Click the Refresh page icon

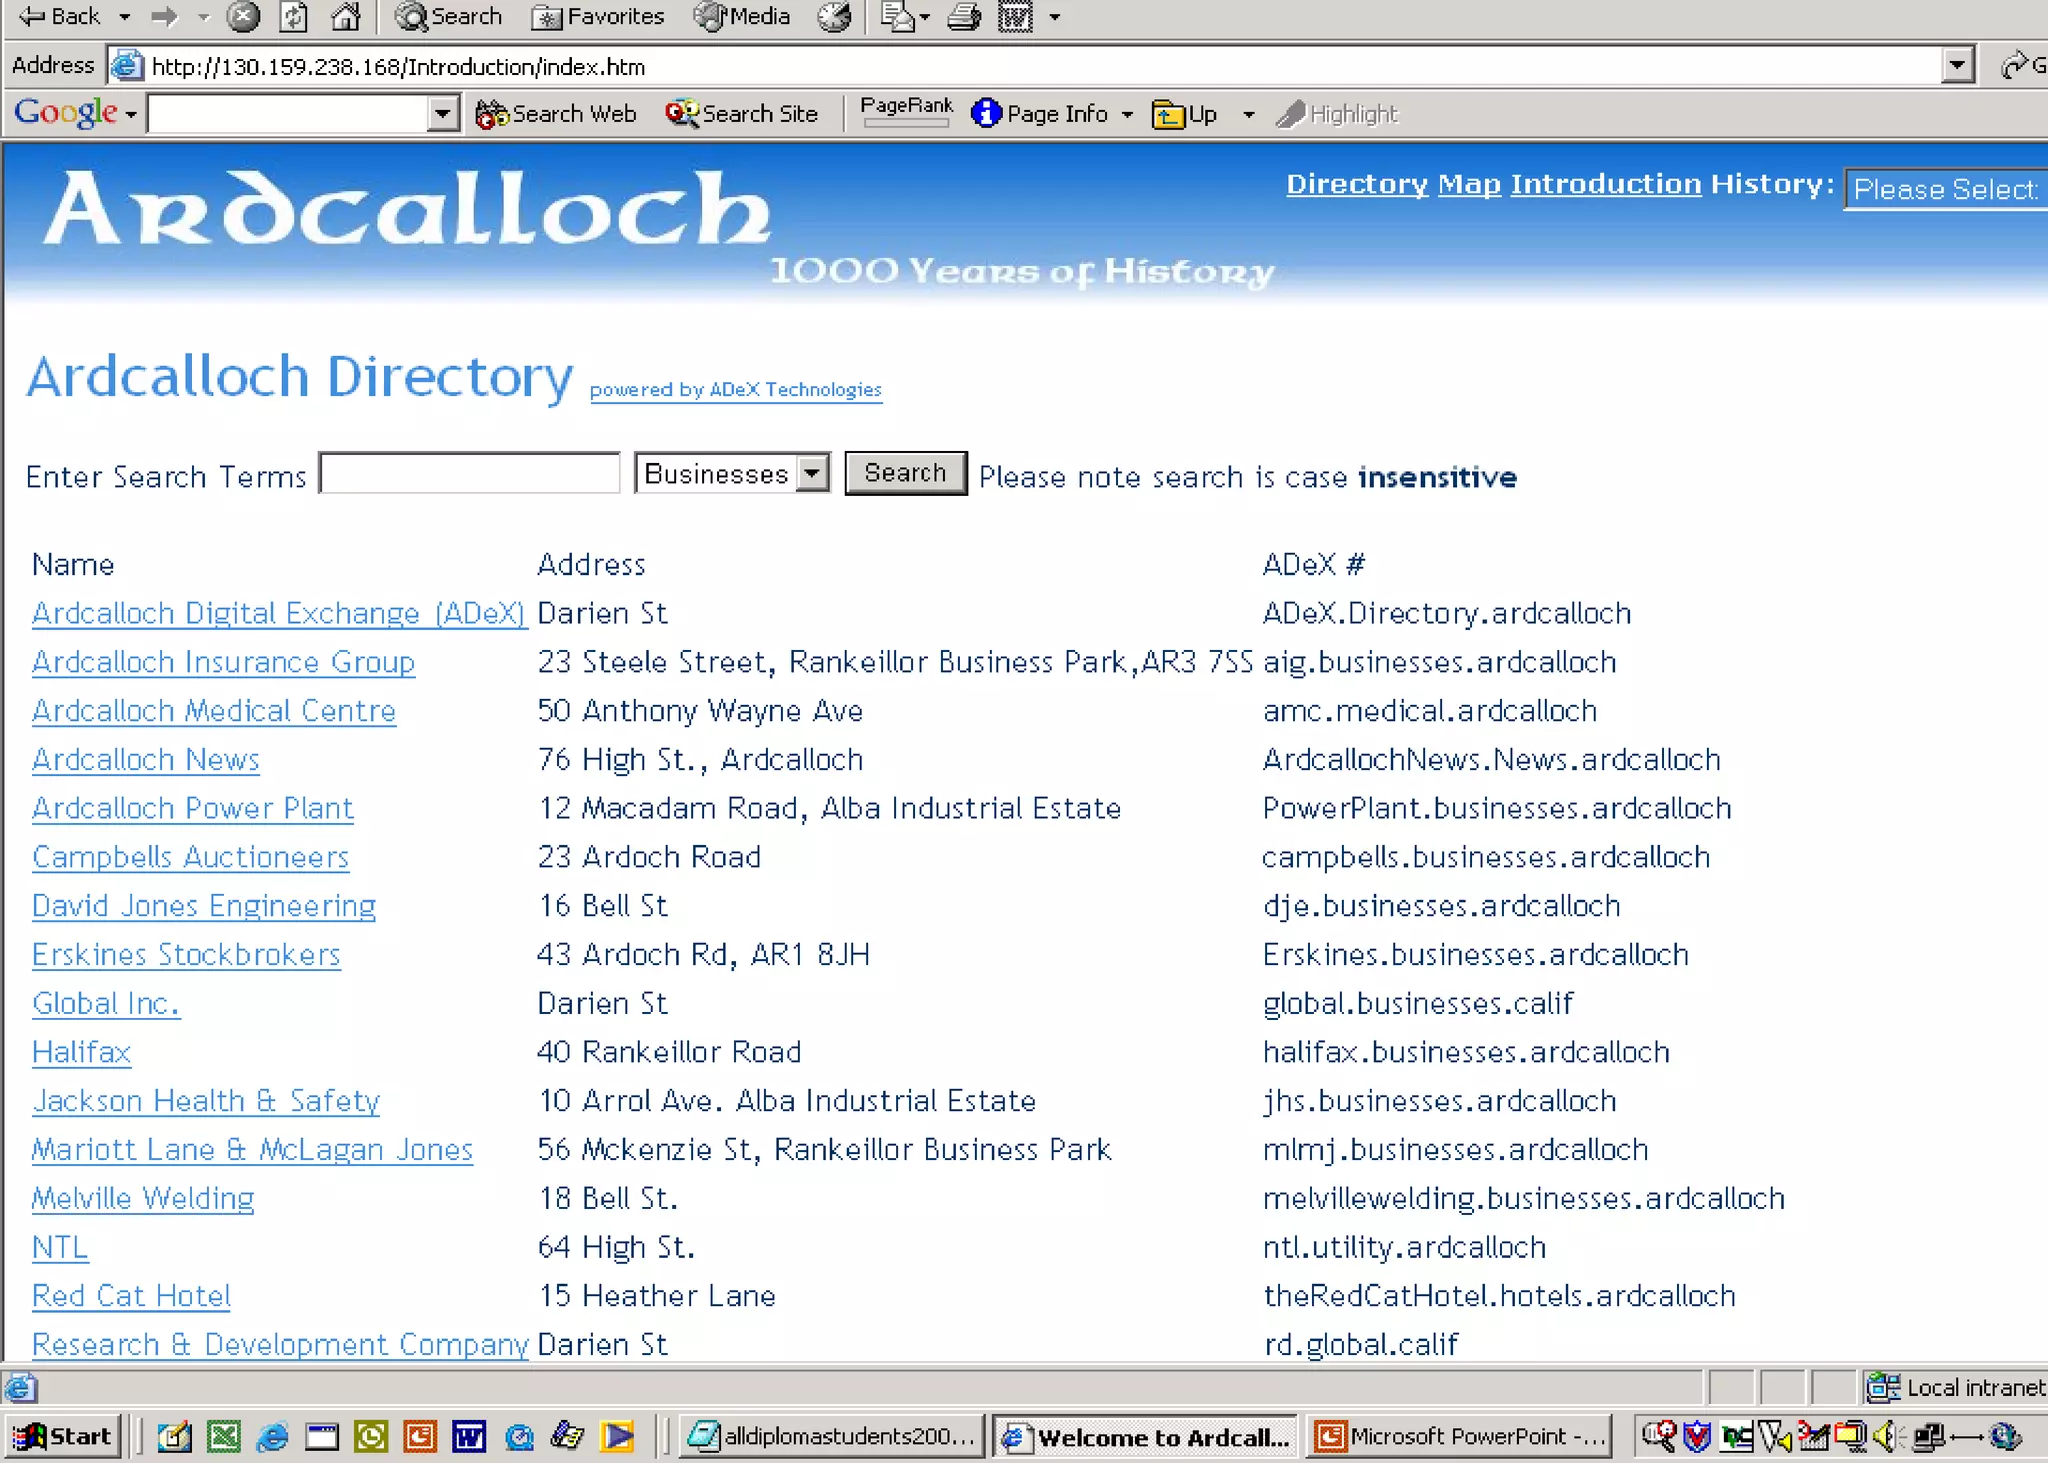coord(293,16)
